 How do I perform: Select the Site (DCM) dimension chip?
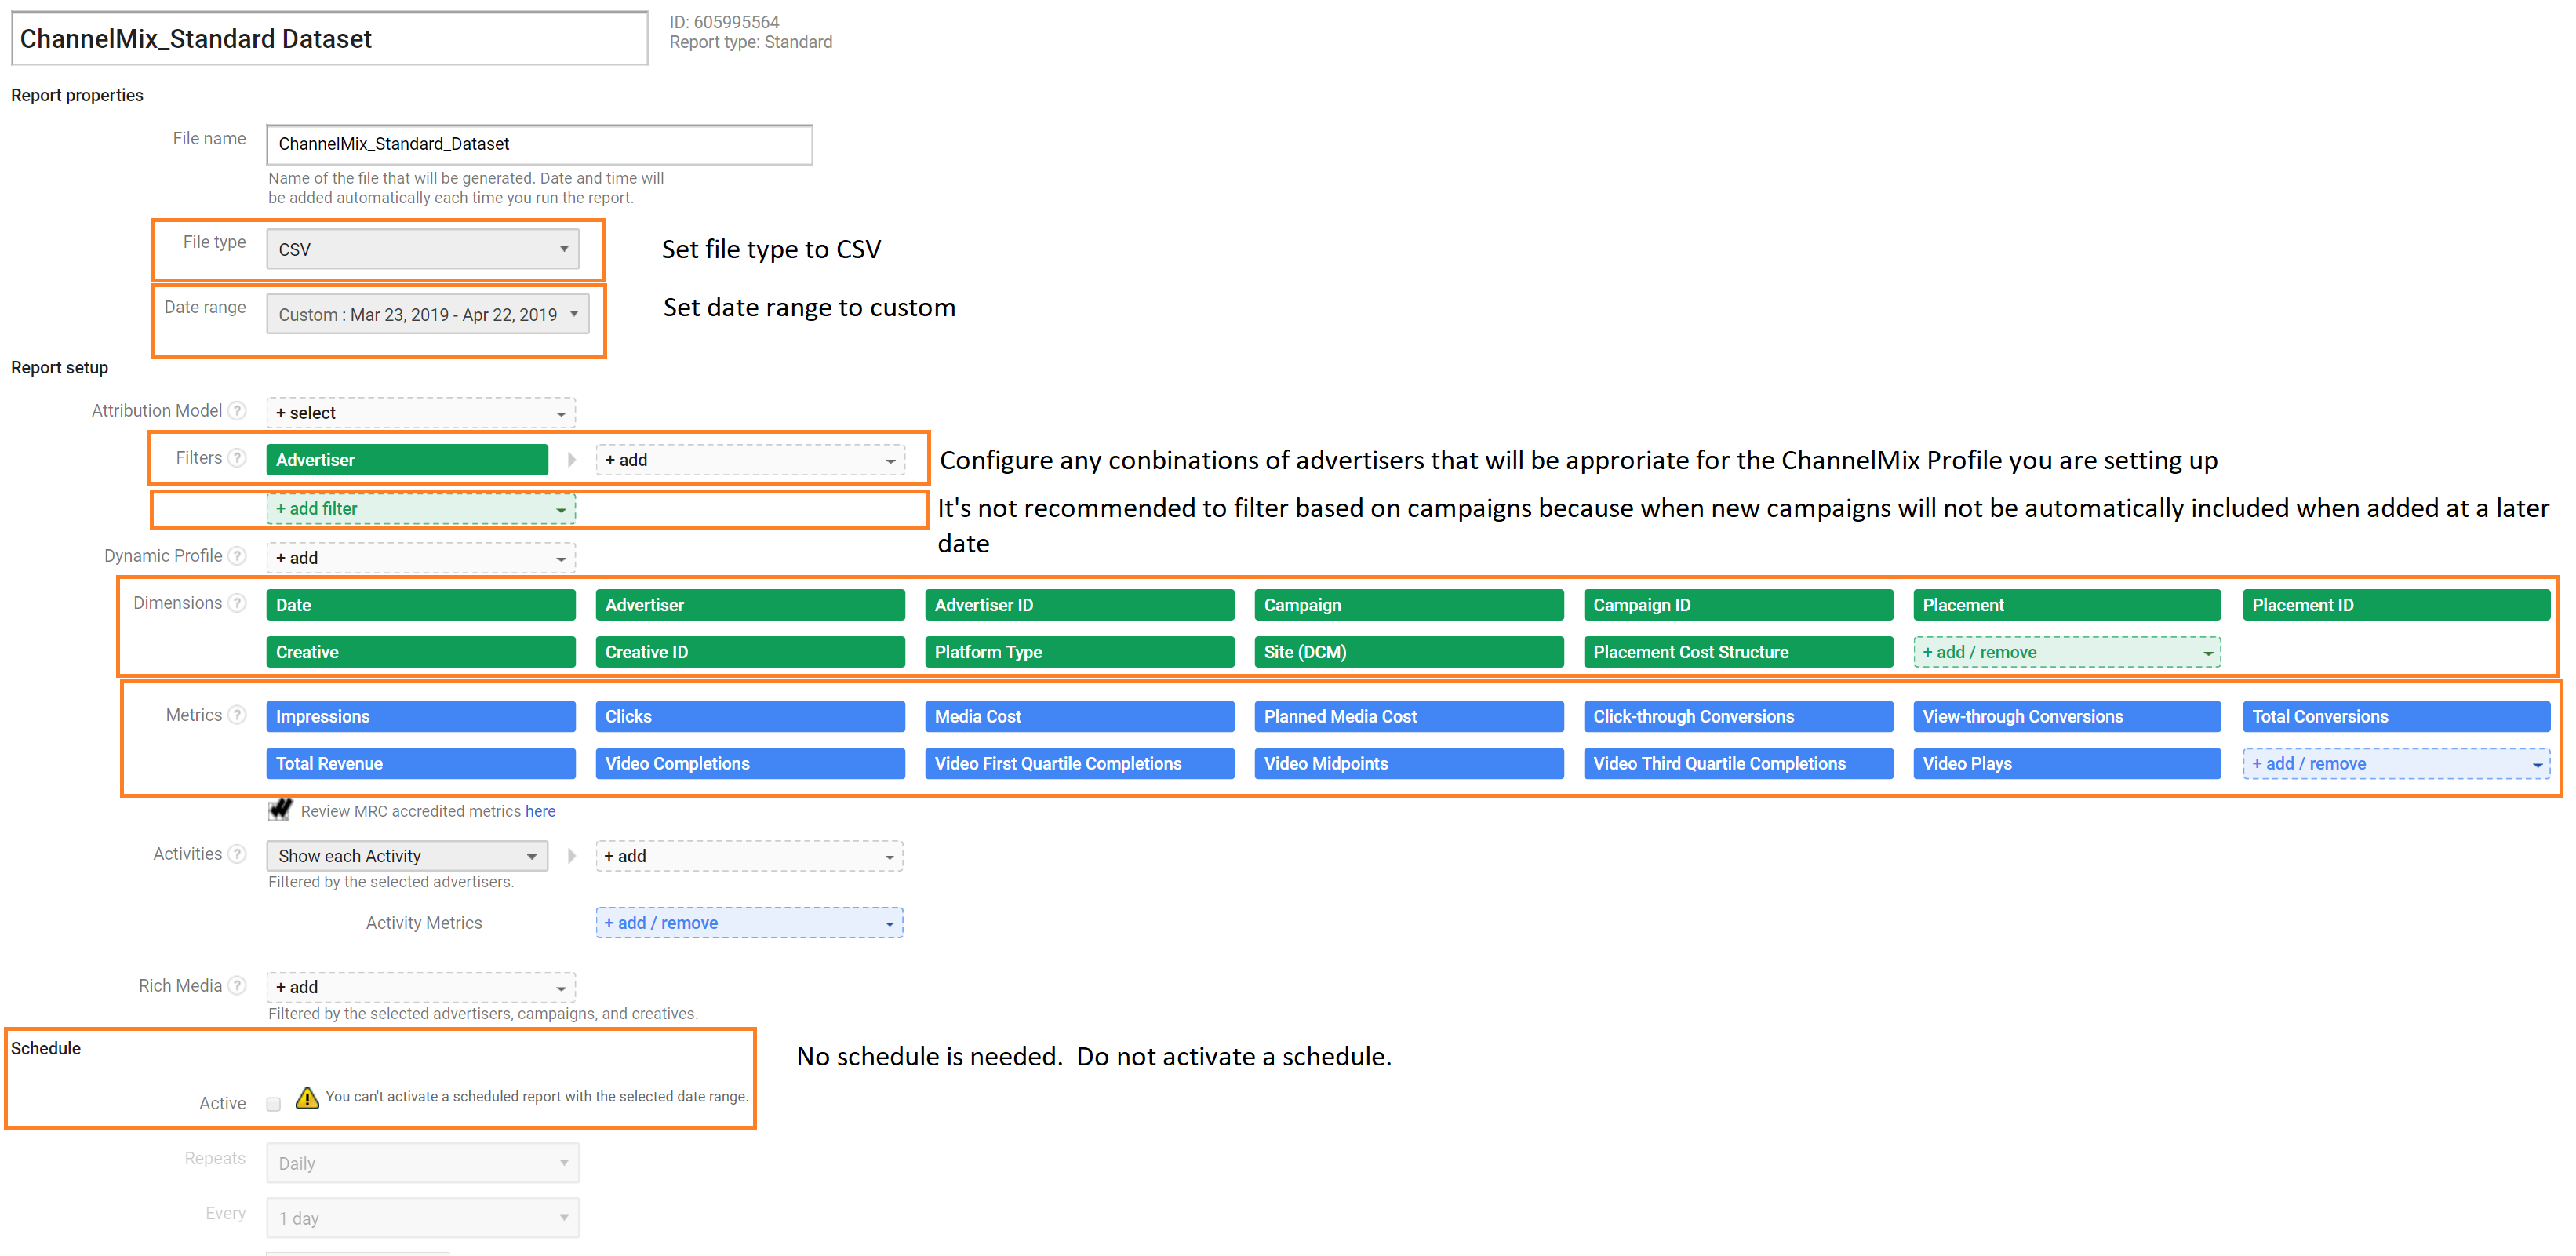tap(1409, 652)
